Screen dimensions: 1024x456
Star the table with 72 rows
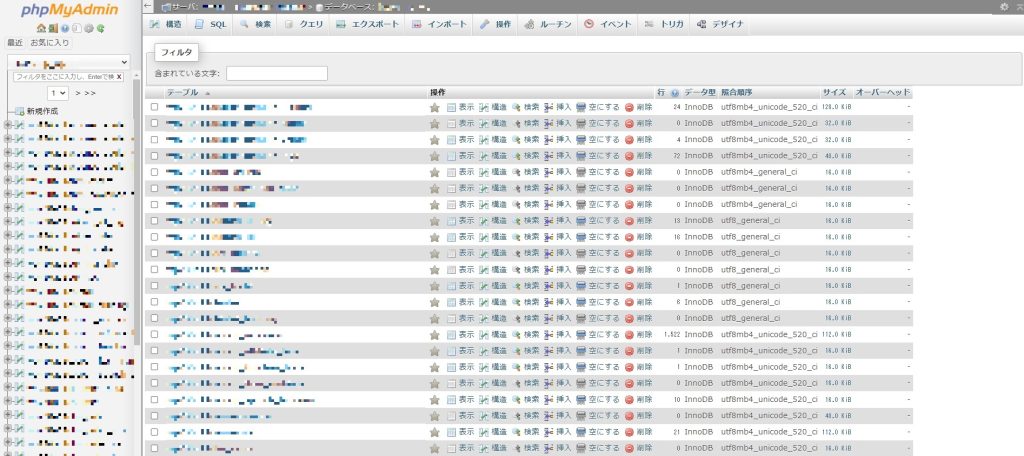pyautogui.click(x=434, y=156)
